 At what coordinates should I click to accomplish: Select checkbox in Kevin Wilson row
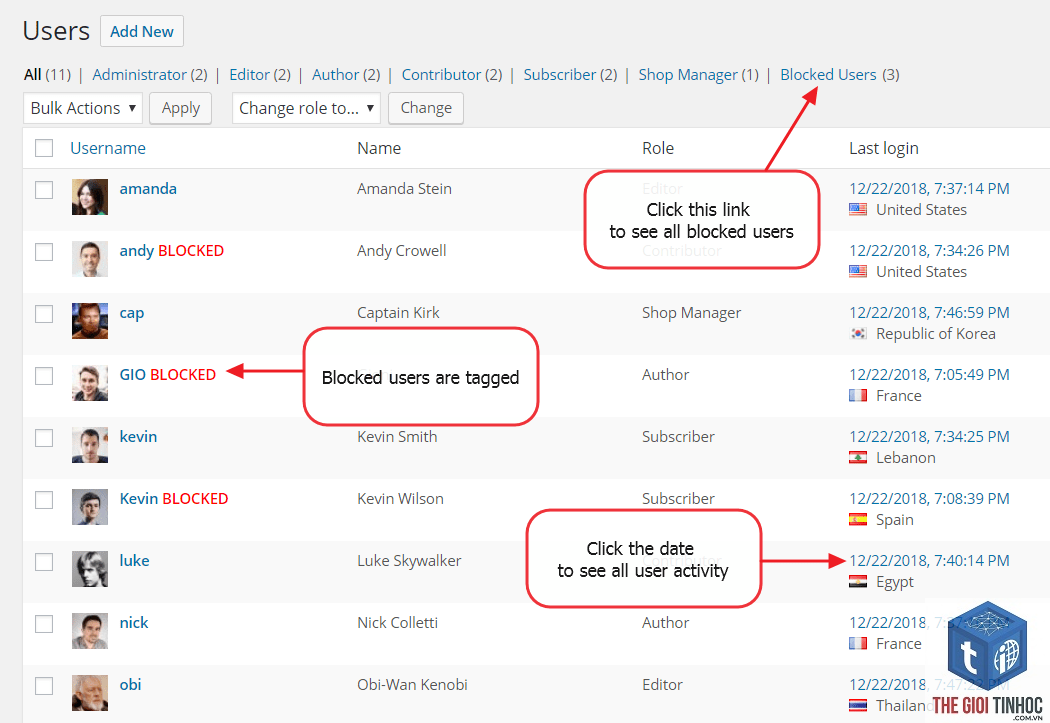tap(44, 500)
